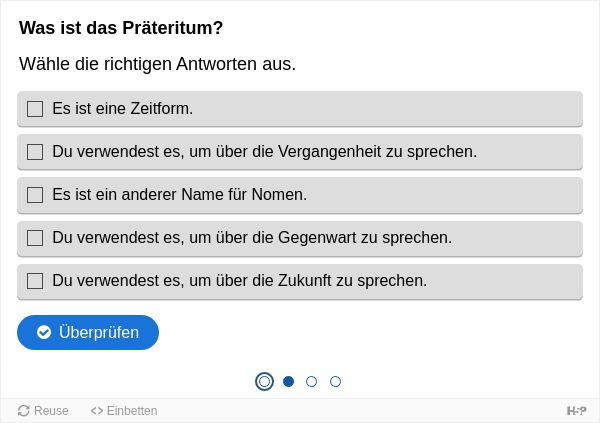Viewport: 600px width, 423px height.
Task: Select the filled second progress dot
Action: click(x=289, y=381)
